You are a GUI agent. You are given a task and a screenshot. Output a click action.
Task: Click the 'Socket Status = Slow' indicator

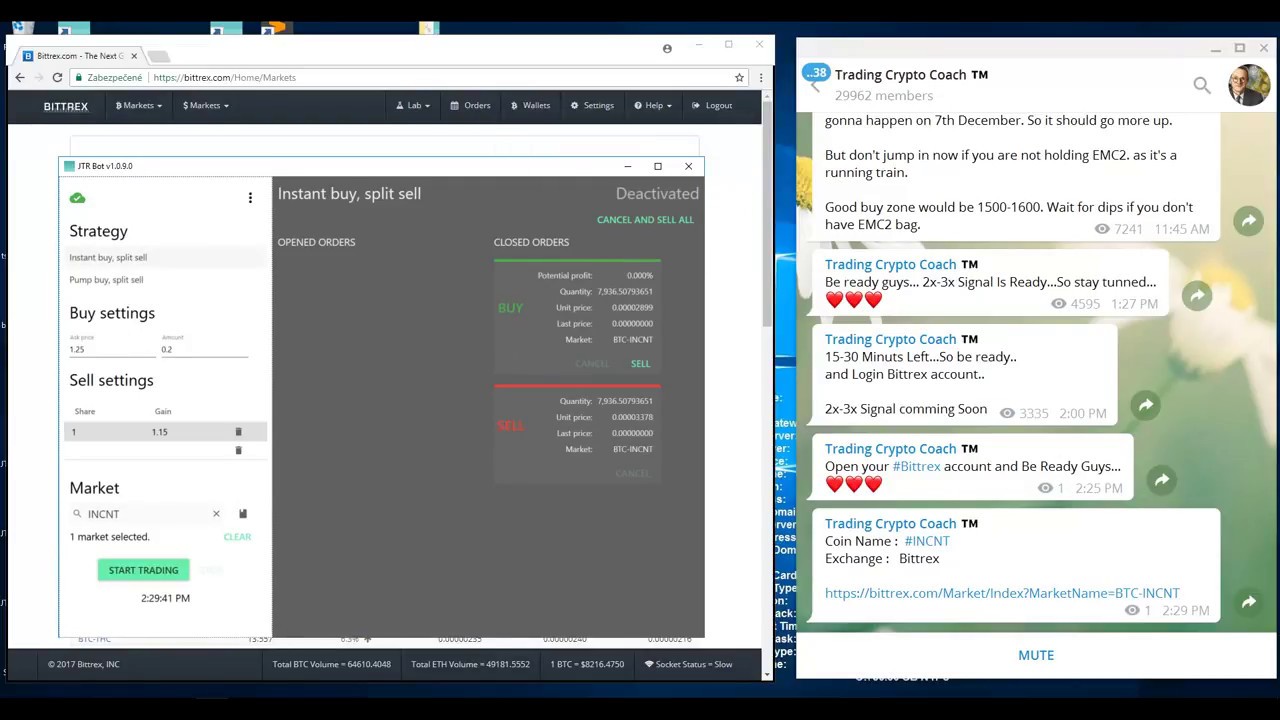pos(688,664)
